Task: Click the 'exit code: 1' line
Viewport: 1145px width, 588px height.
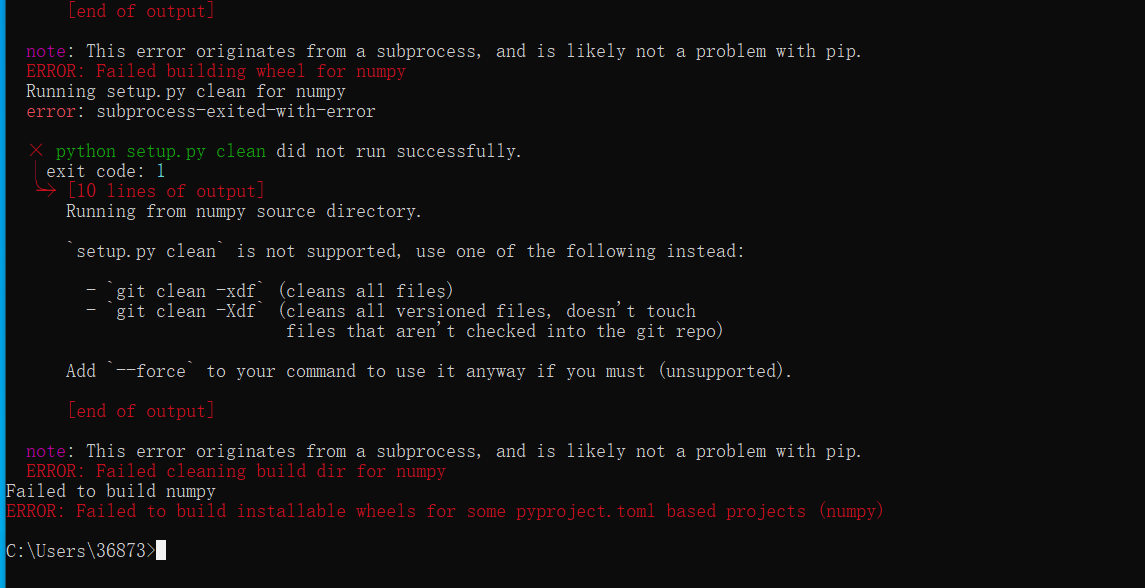Action: click(x=106, y=172)
